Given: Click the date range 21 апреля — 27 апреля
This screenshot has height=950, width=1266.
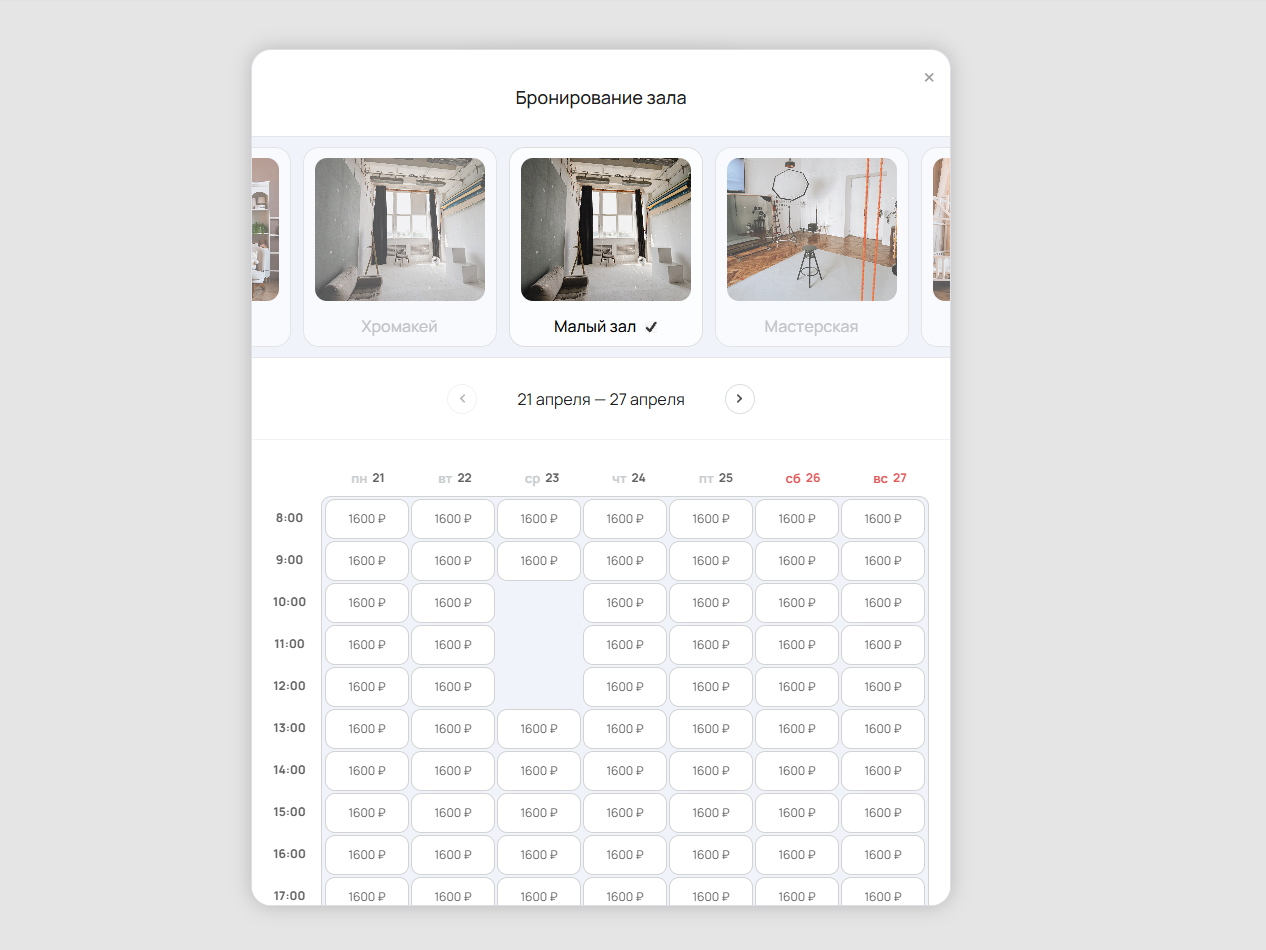Looking at the screenshot, I should (x=601, y=399).
